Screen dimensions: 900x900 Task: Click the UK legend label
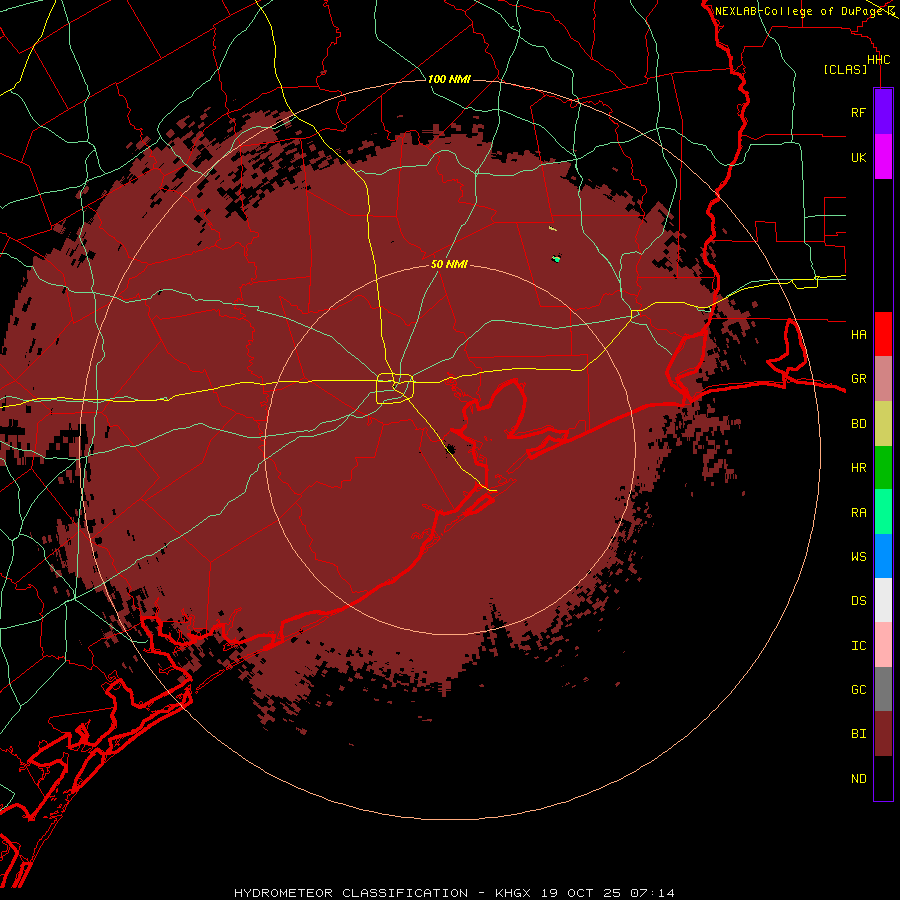pos(859,157)
